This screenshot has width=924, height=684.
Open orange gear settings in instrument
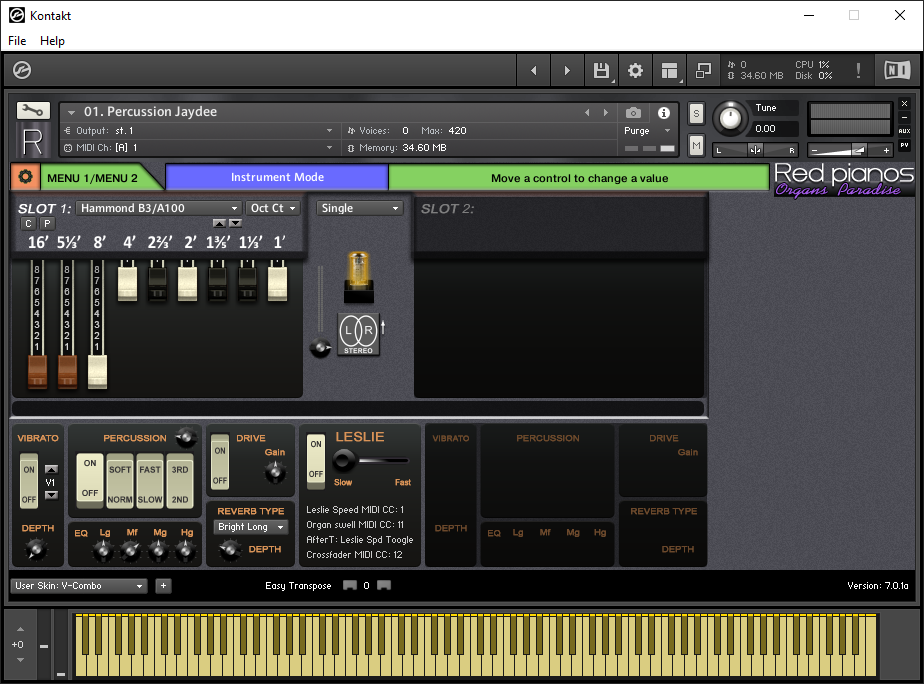[25, 177]
